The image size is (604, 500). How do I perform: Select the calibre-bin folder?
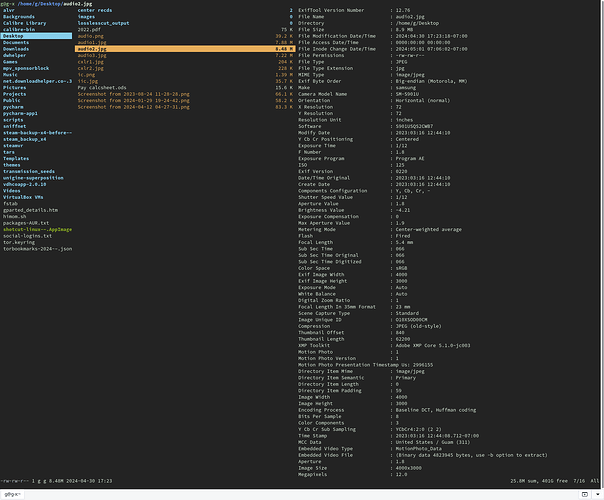pyautogui.click(x=18, y=29)
